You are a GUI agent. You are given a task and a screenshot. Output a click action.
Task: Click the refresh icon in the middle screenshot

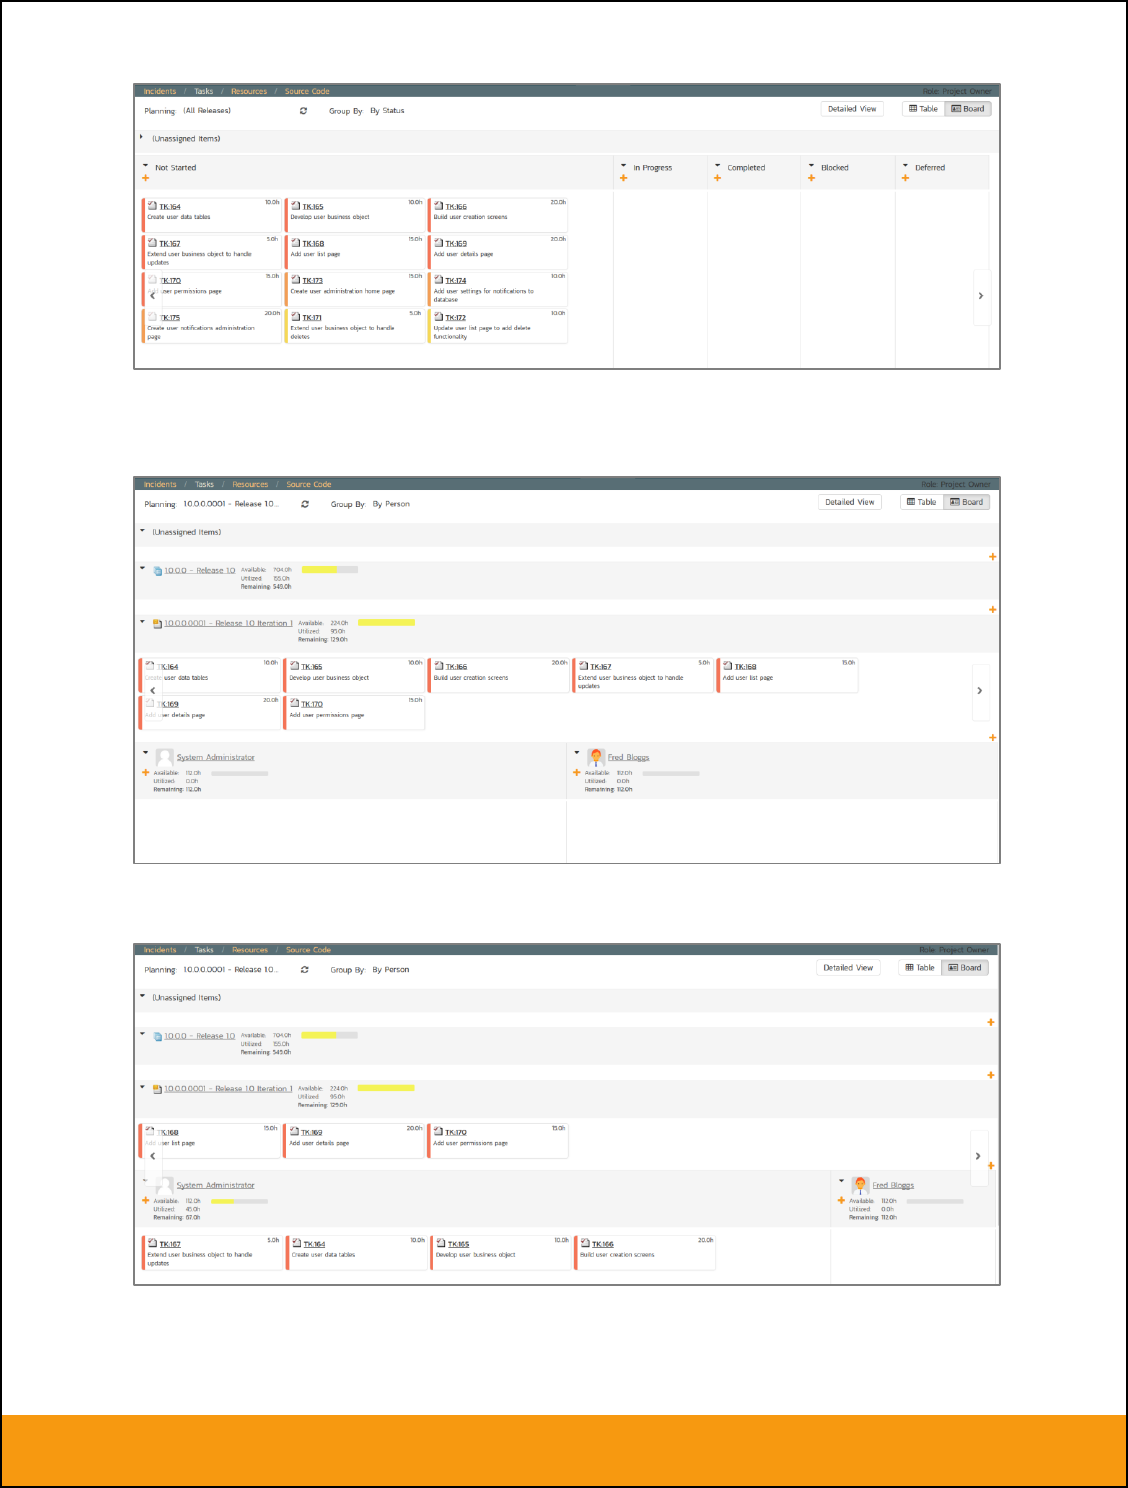pos(305,504)
